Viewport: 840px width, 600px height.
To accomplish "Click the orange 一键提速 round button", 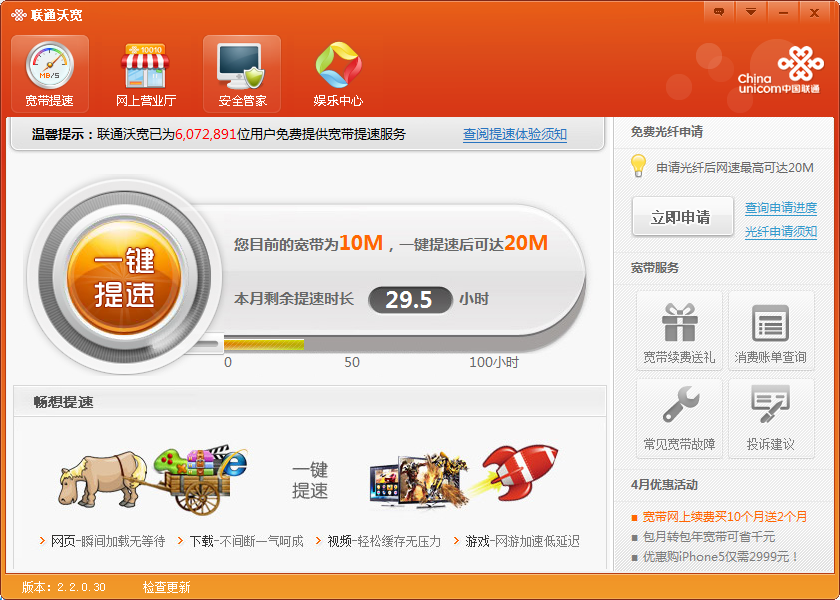I will pyautogui.click(x=124, y=276).
